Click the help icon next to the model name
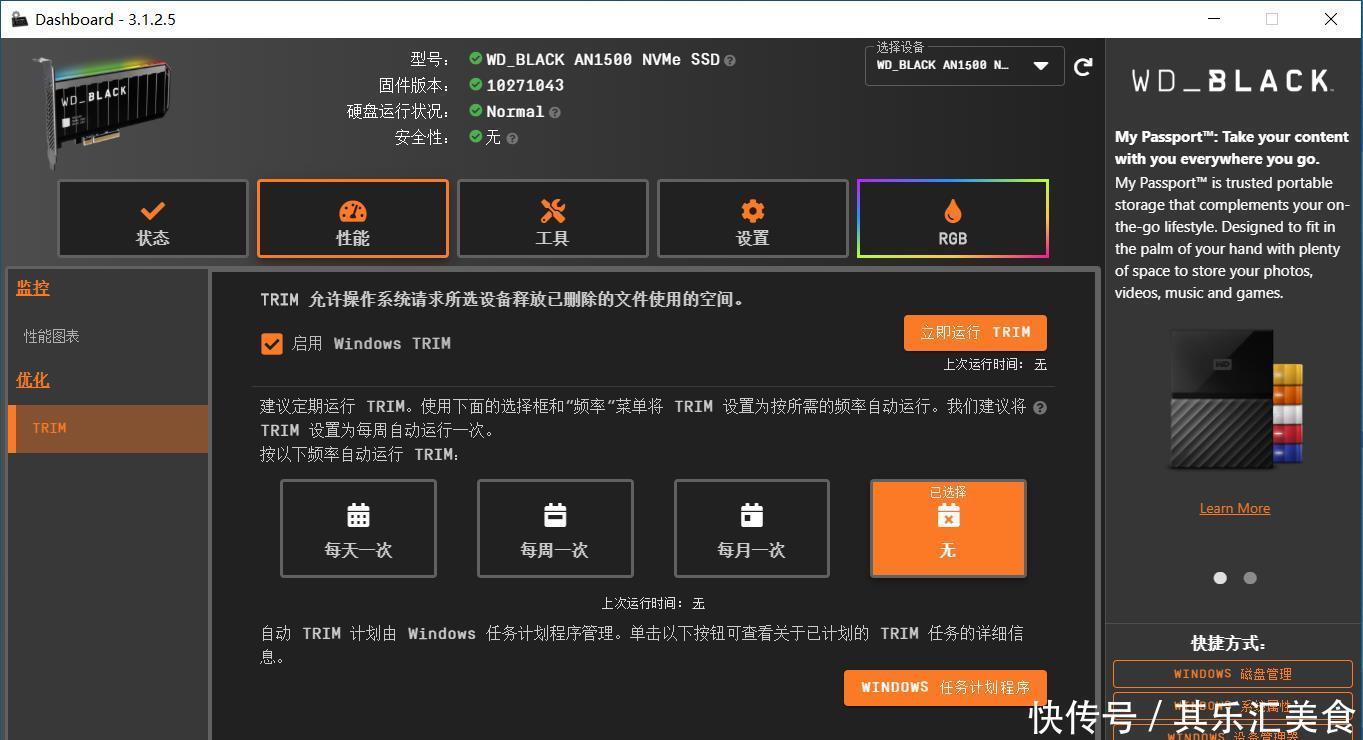Image resolution: width=1363 pixels, height=740 pixels. 730,61
